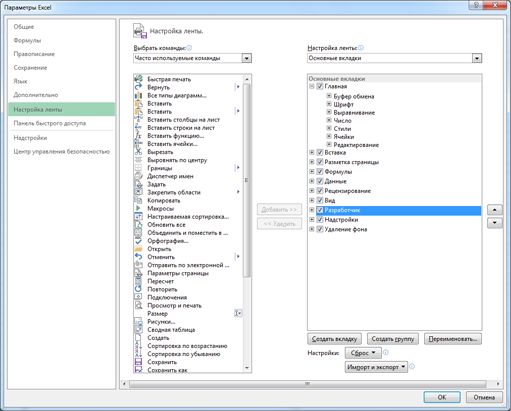The height and width of the screenshot is (411, 511).
Task: Click the Орфография checkmark icon
Action: 138,241
